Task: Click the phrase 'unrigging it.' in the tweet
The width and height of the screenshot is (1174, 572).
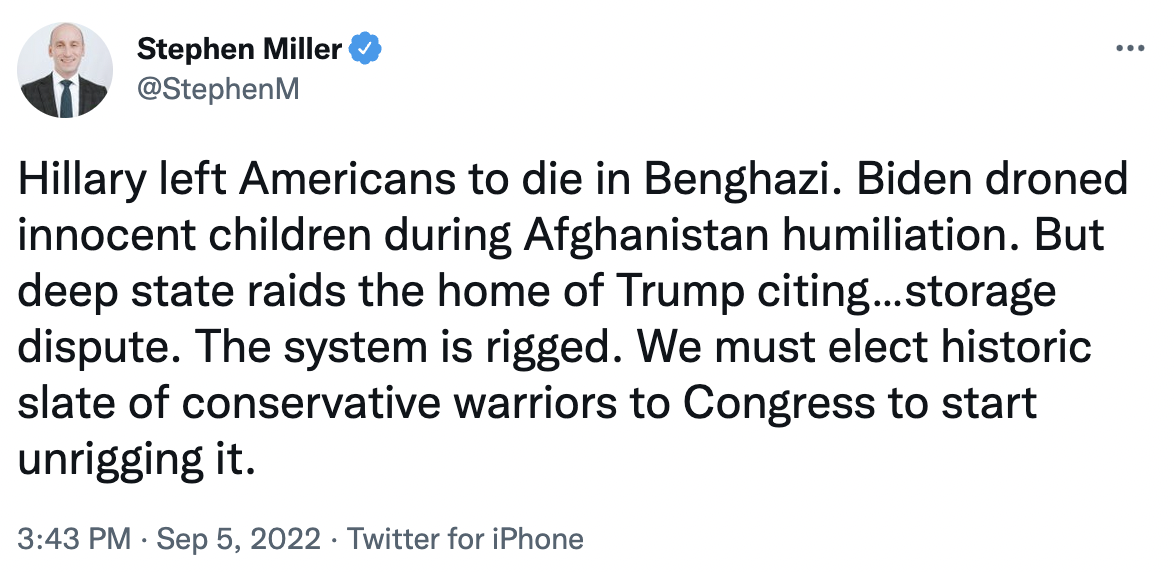Action: 137,460
